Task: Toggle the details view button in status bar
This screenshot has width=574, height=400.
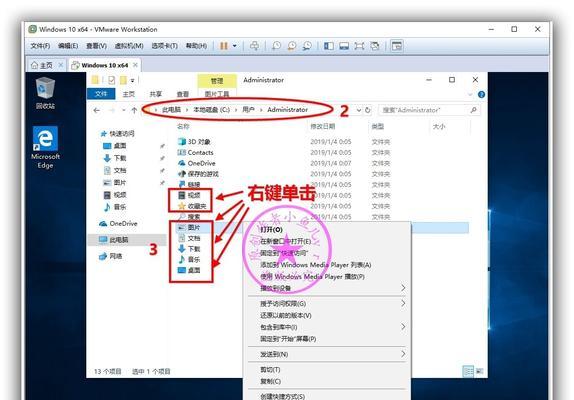Action: pos(468,371)
